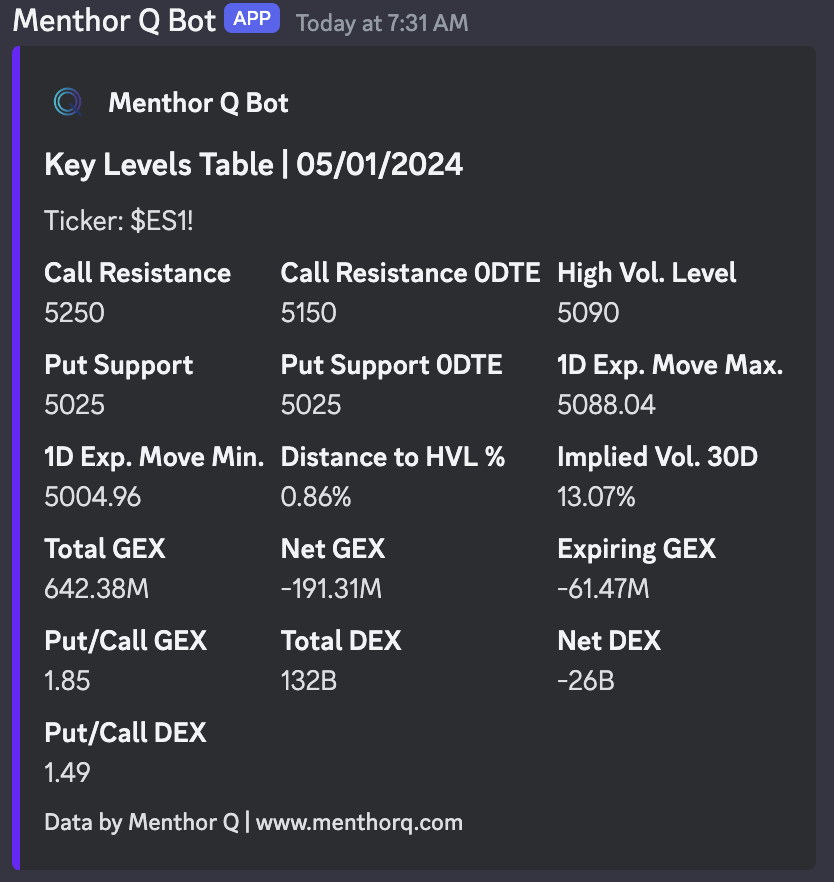This screenshot has height=882, width=834.
Task: Click the Implied Vol. 30D percentage
Action: tap(590, 497)
